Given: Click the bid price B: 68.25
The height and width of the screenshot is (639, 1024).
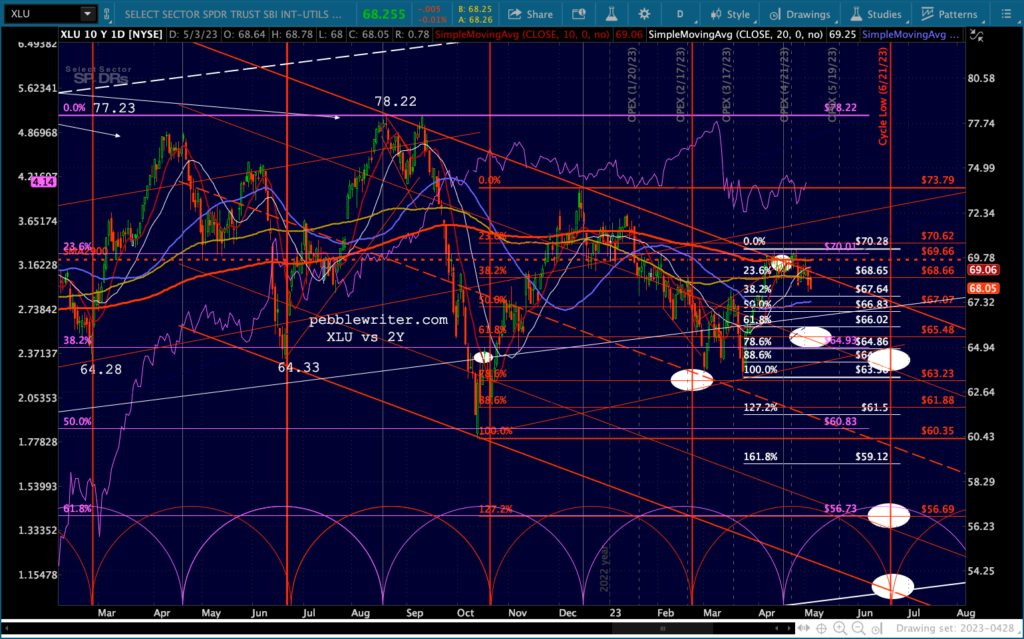Looking at the screenshot, I should click(x=476, y=9).
